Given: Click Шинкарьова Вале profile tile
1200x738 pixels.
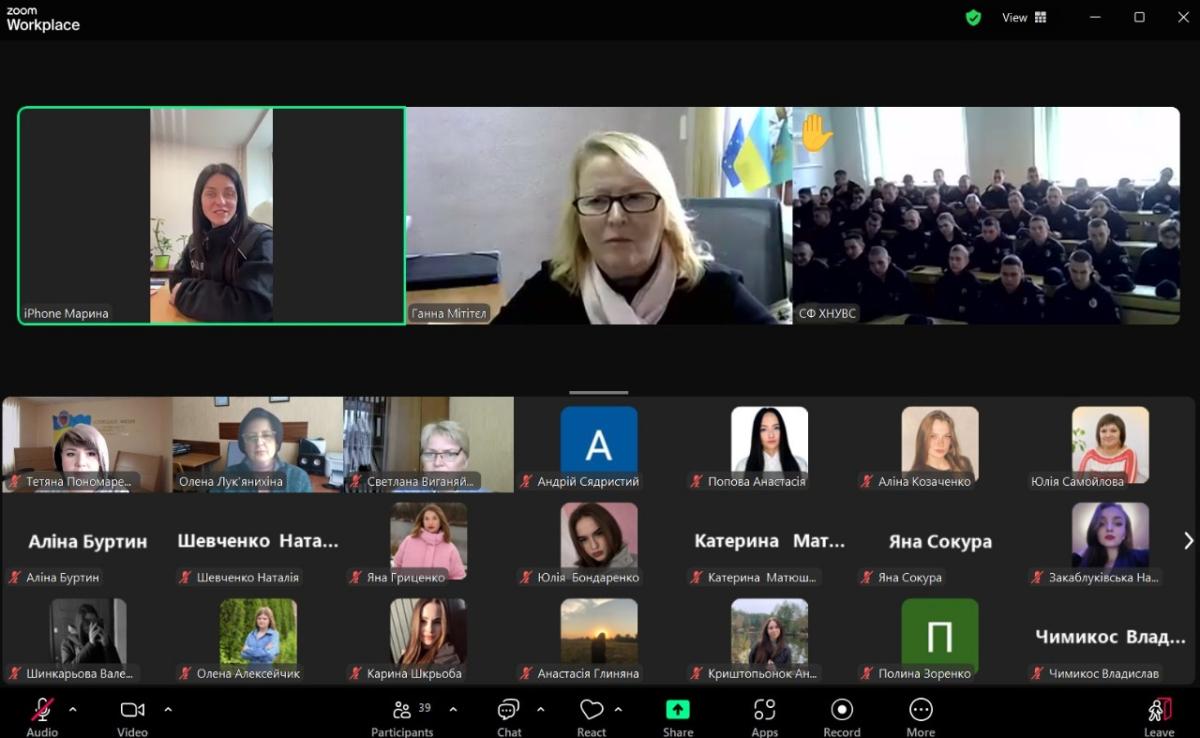Looking at the screenshot, I should [87, 636].
